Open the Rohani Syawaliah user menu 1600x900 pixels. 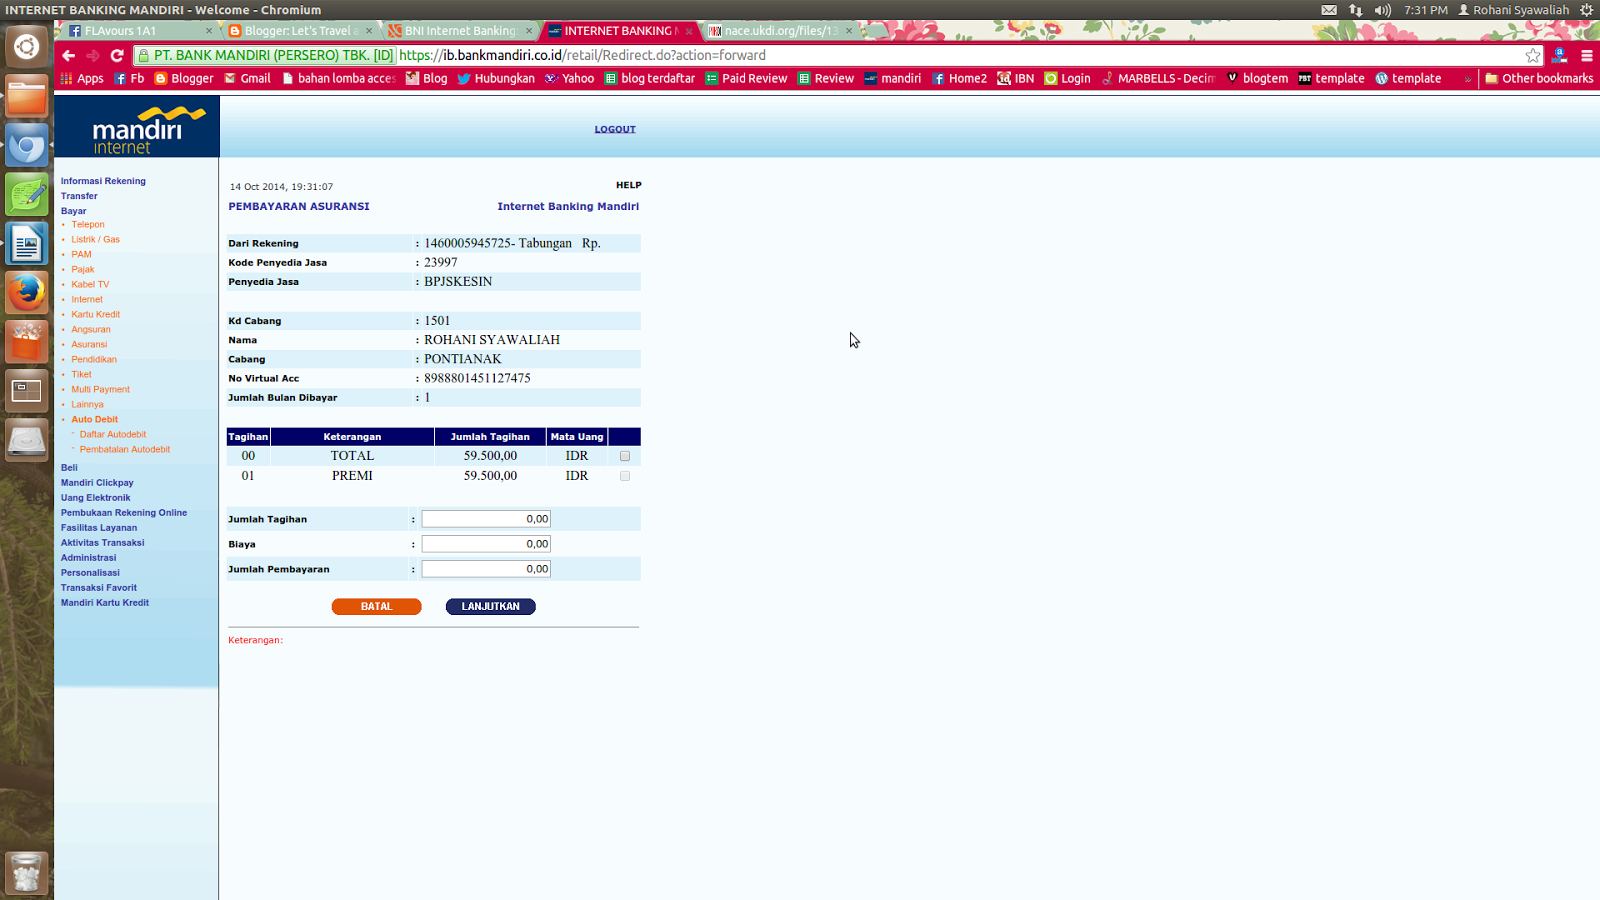[x=1513, y=10]
